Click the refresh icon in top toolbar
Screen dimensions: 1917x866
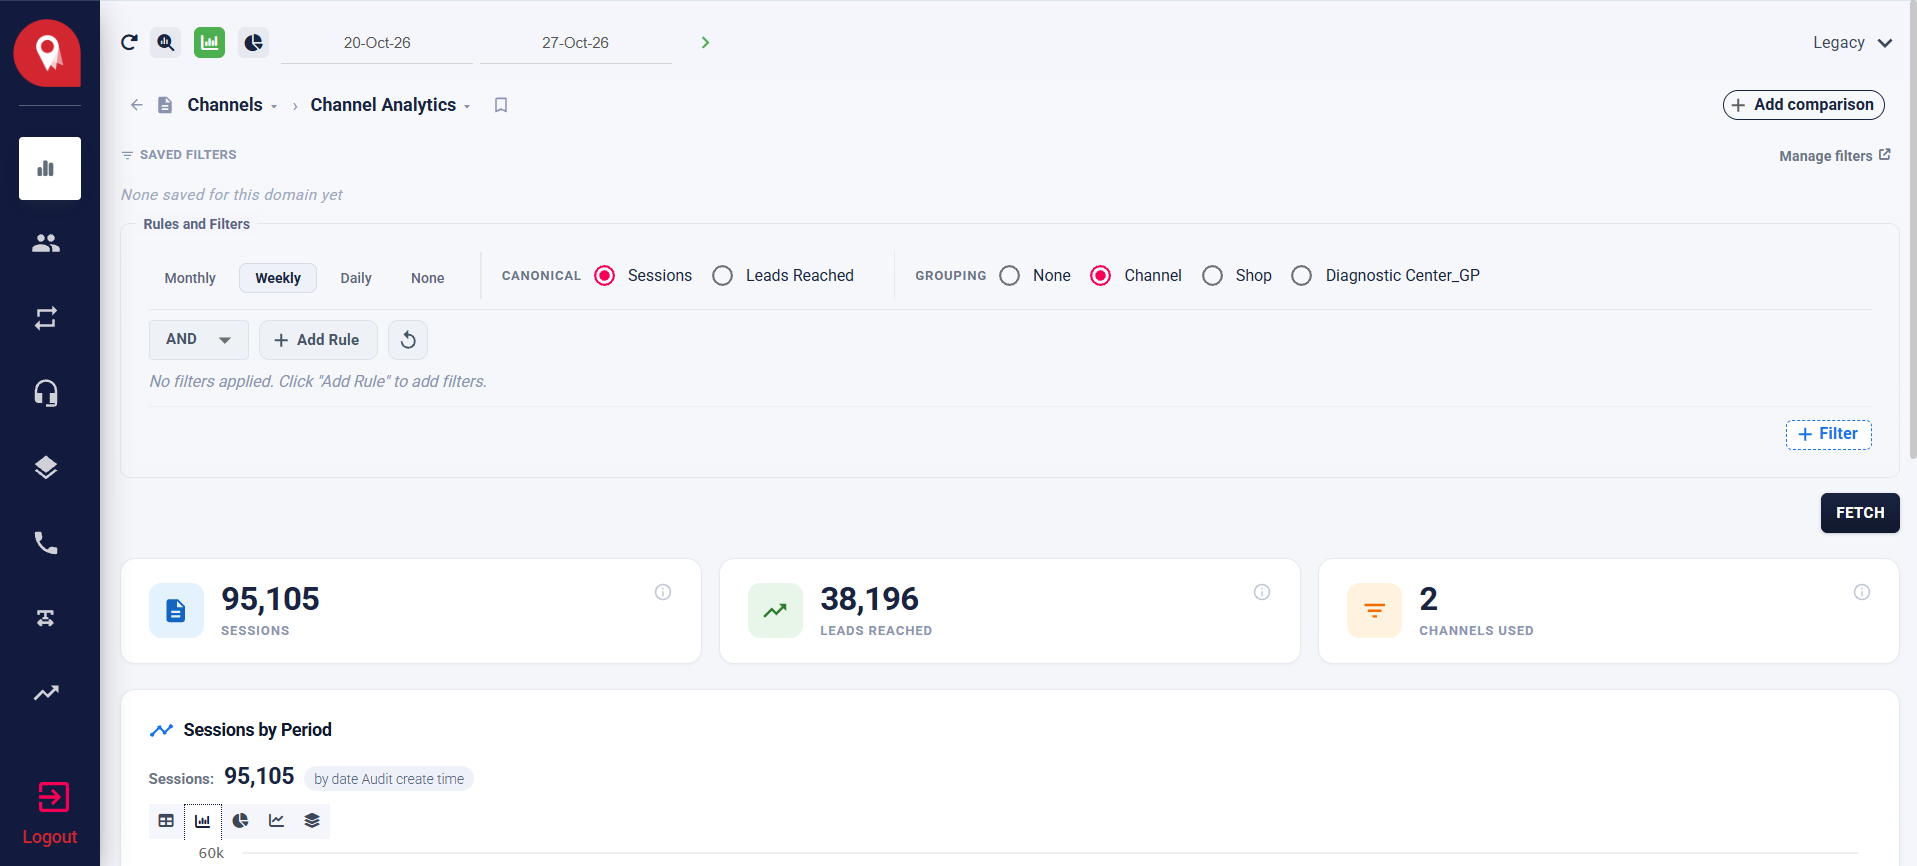tap(129, 42)
